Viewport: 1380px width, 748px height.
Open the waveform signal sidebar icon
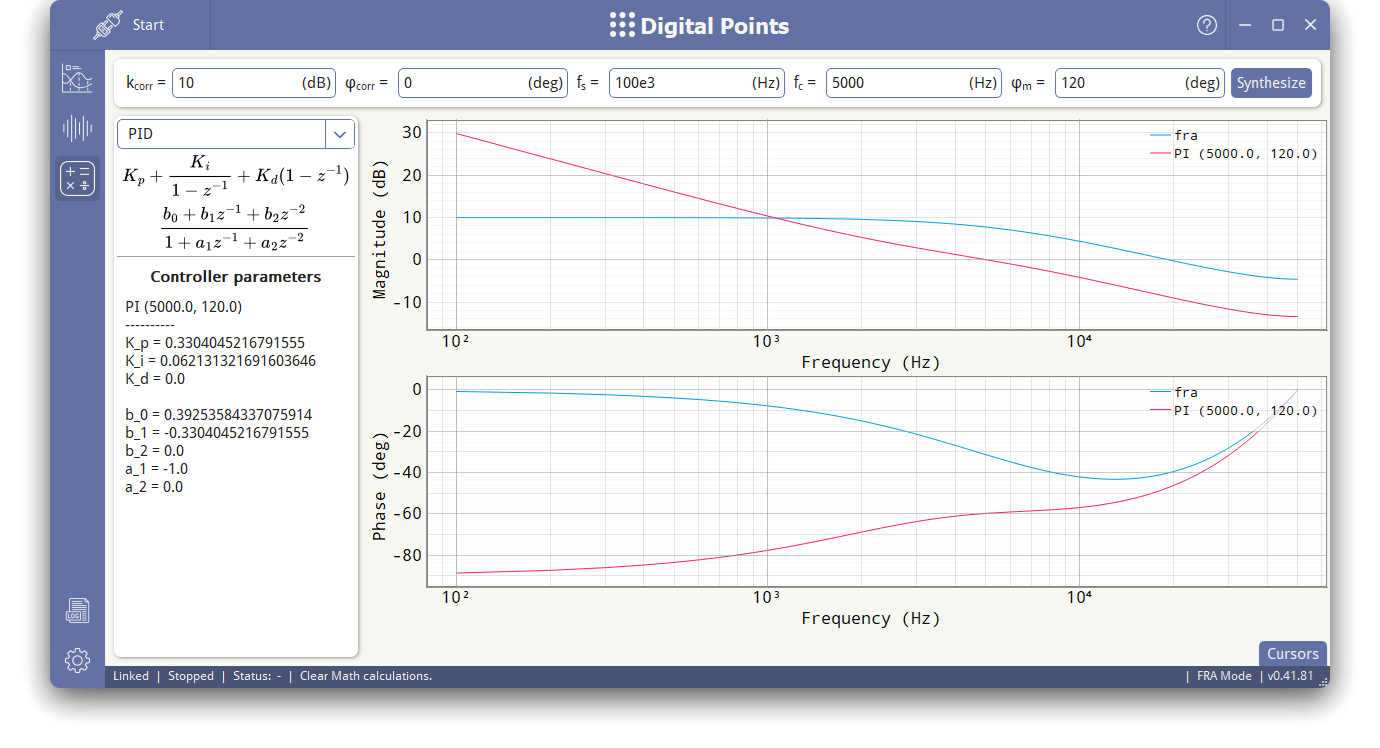[77, 128]
